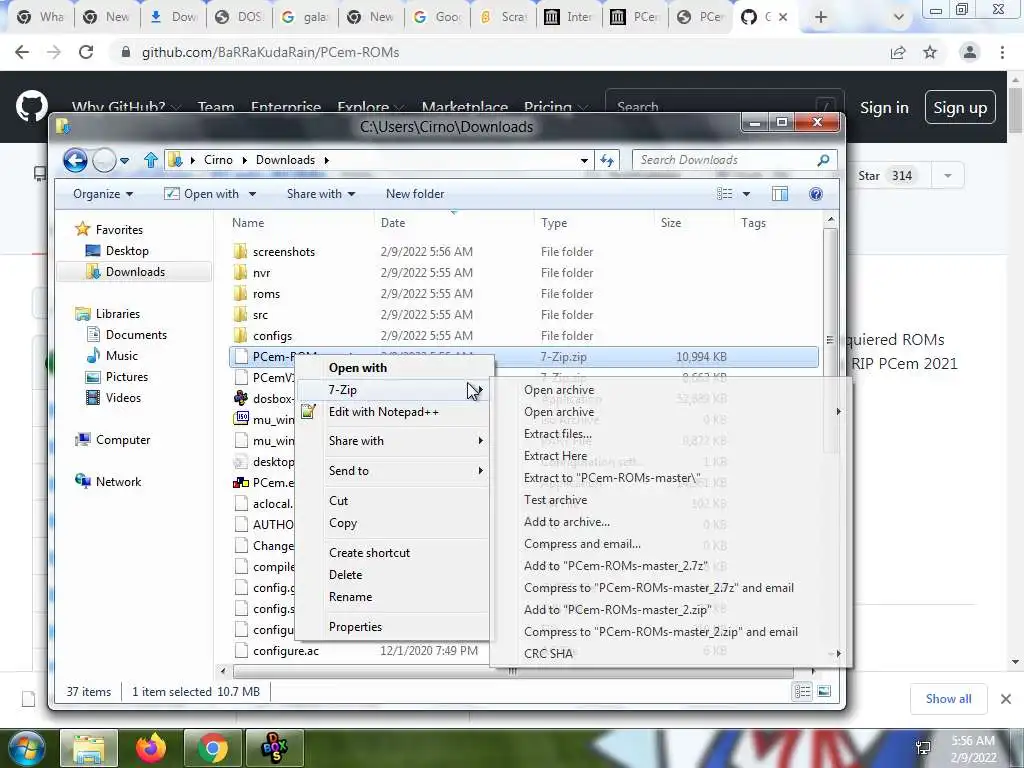Open the Organize dropdown
Image resolution: width=1024 pixels, height=768 pixels.
tap(103, 194)
